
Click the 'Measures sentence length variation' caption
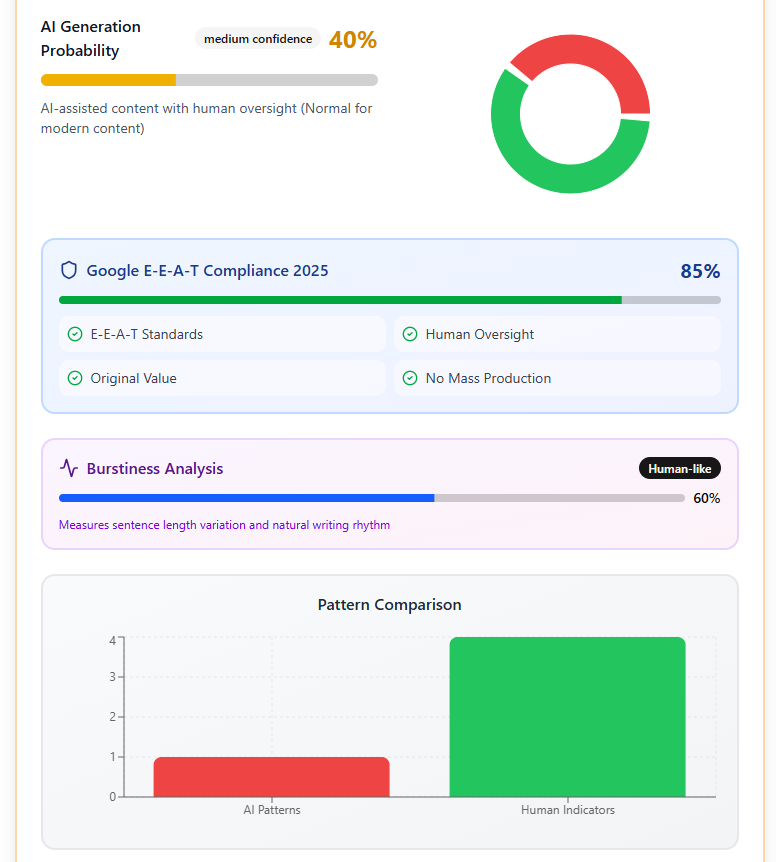click(x=224, y=525)
